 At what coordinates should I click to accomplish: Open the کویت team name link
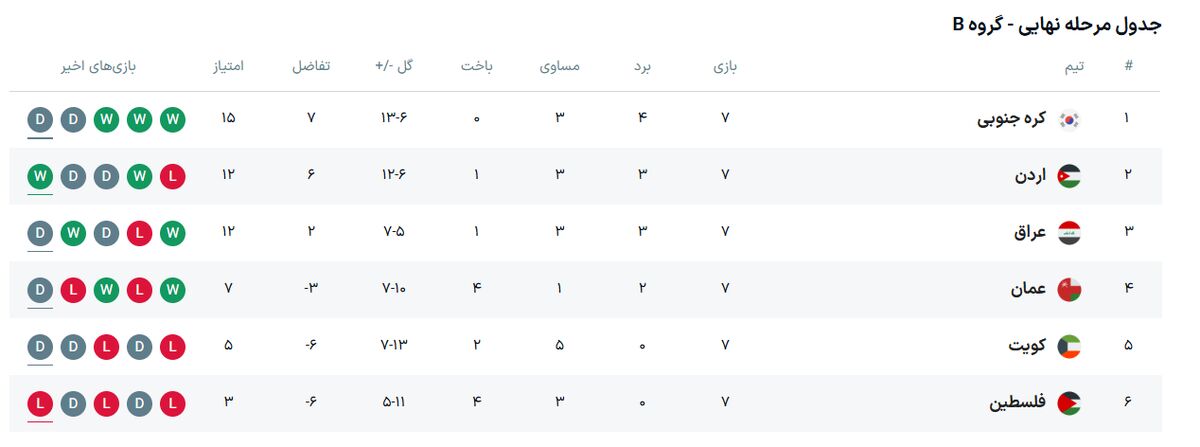click(1027, 347)
